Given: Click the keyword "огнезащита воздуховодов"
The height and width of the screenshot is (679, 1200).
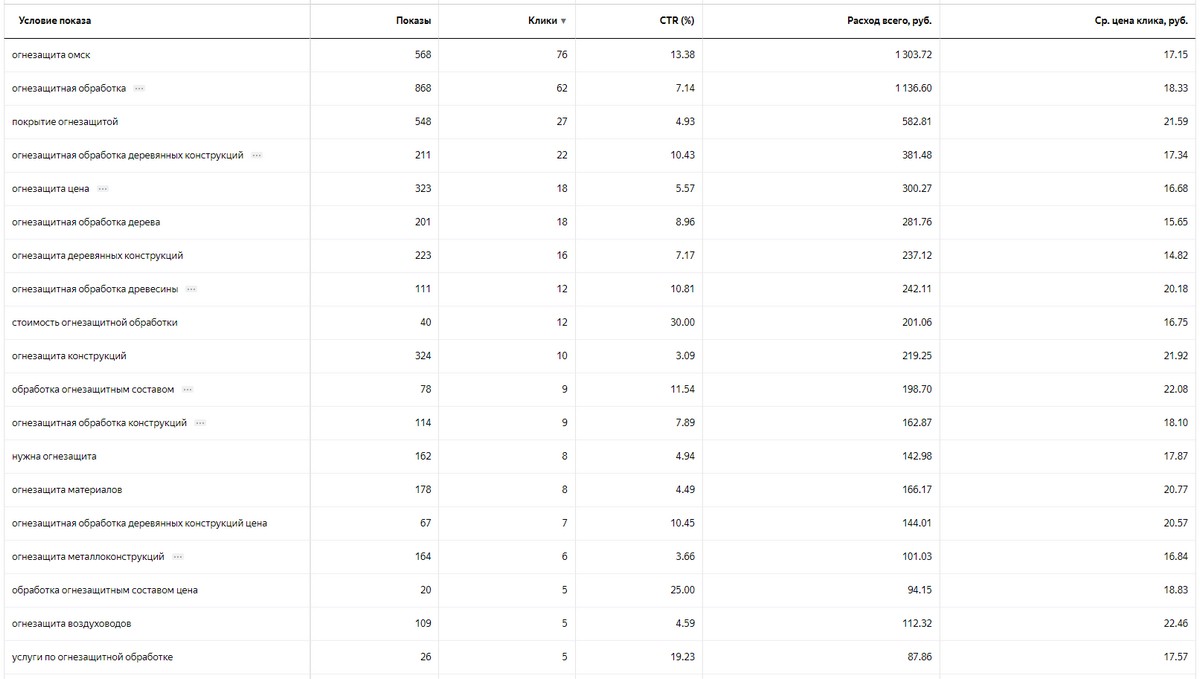Looking at the screenshot, I should point(71,624).
